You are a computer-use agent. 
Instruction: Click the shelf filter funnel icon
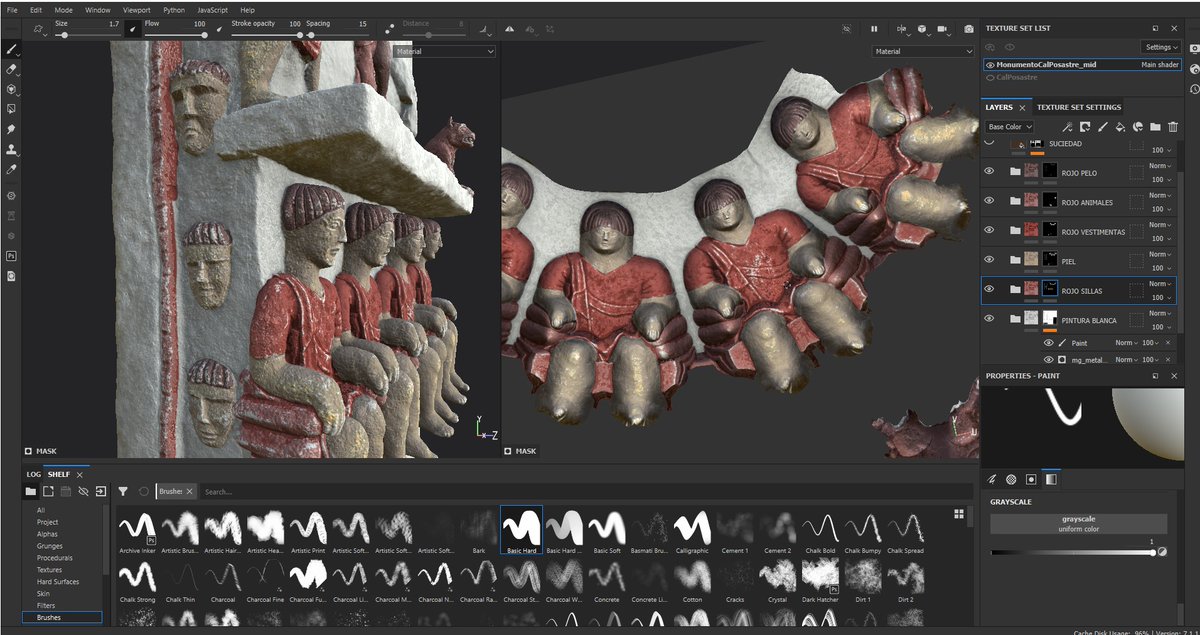[x=123, y=491]
